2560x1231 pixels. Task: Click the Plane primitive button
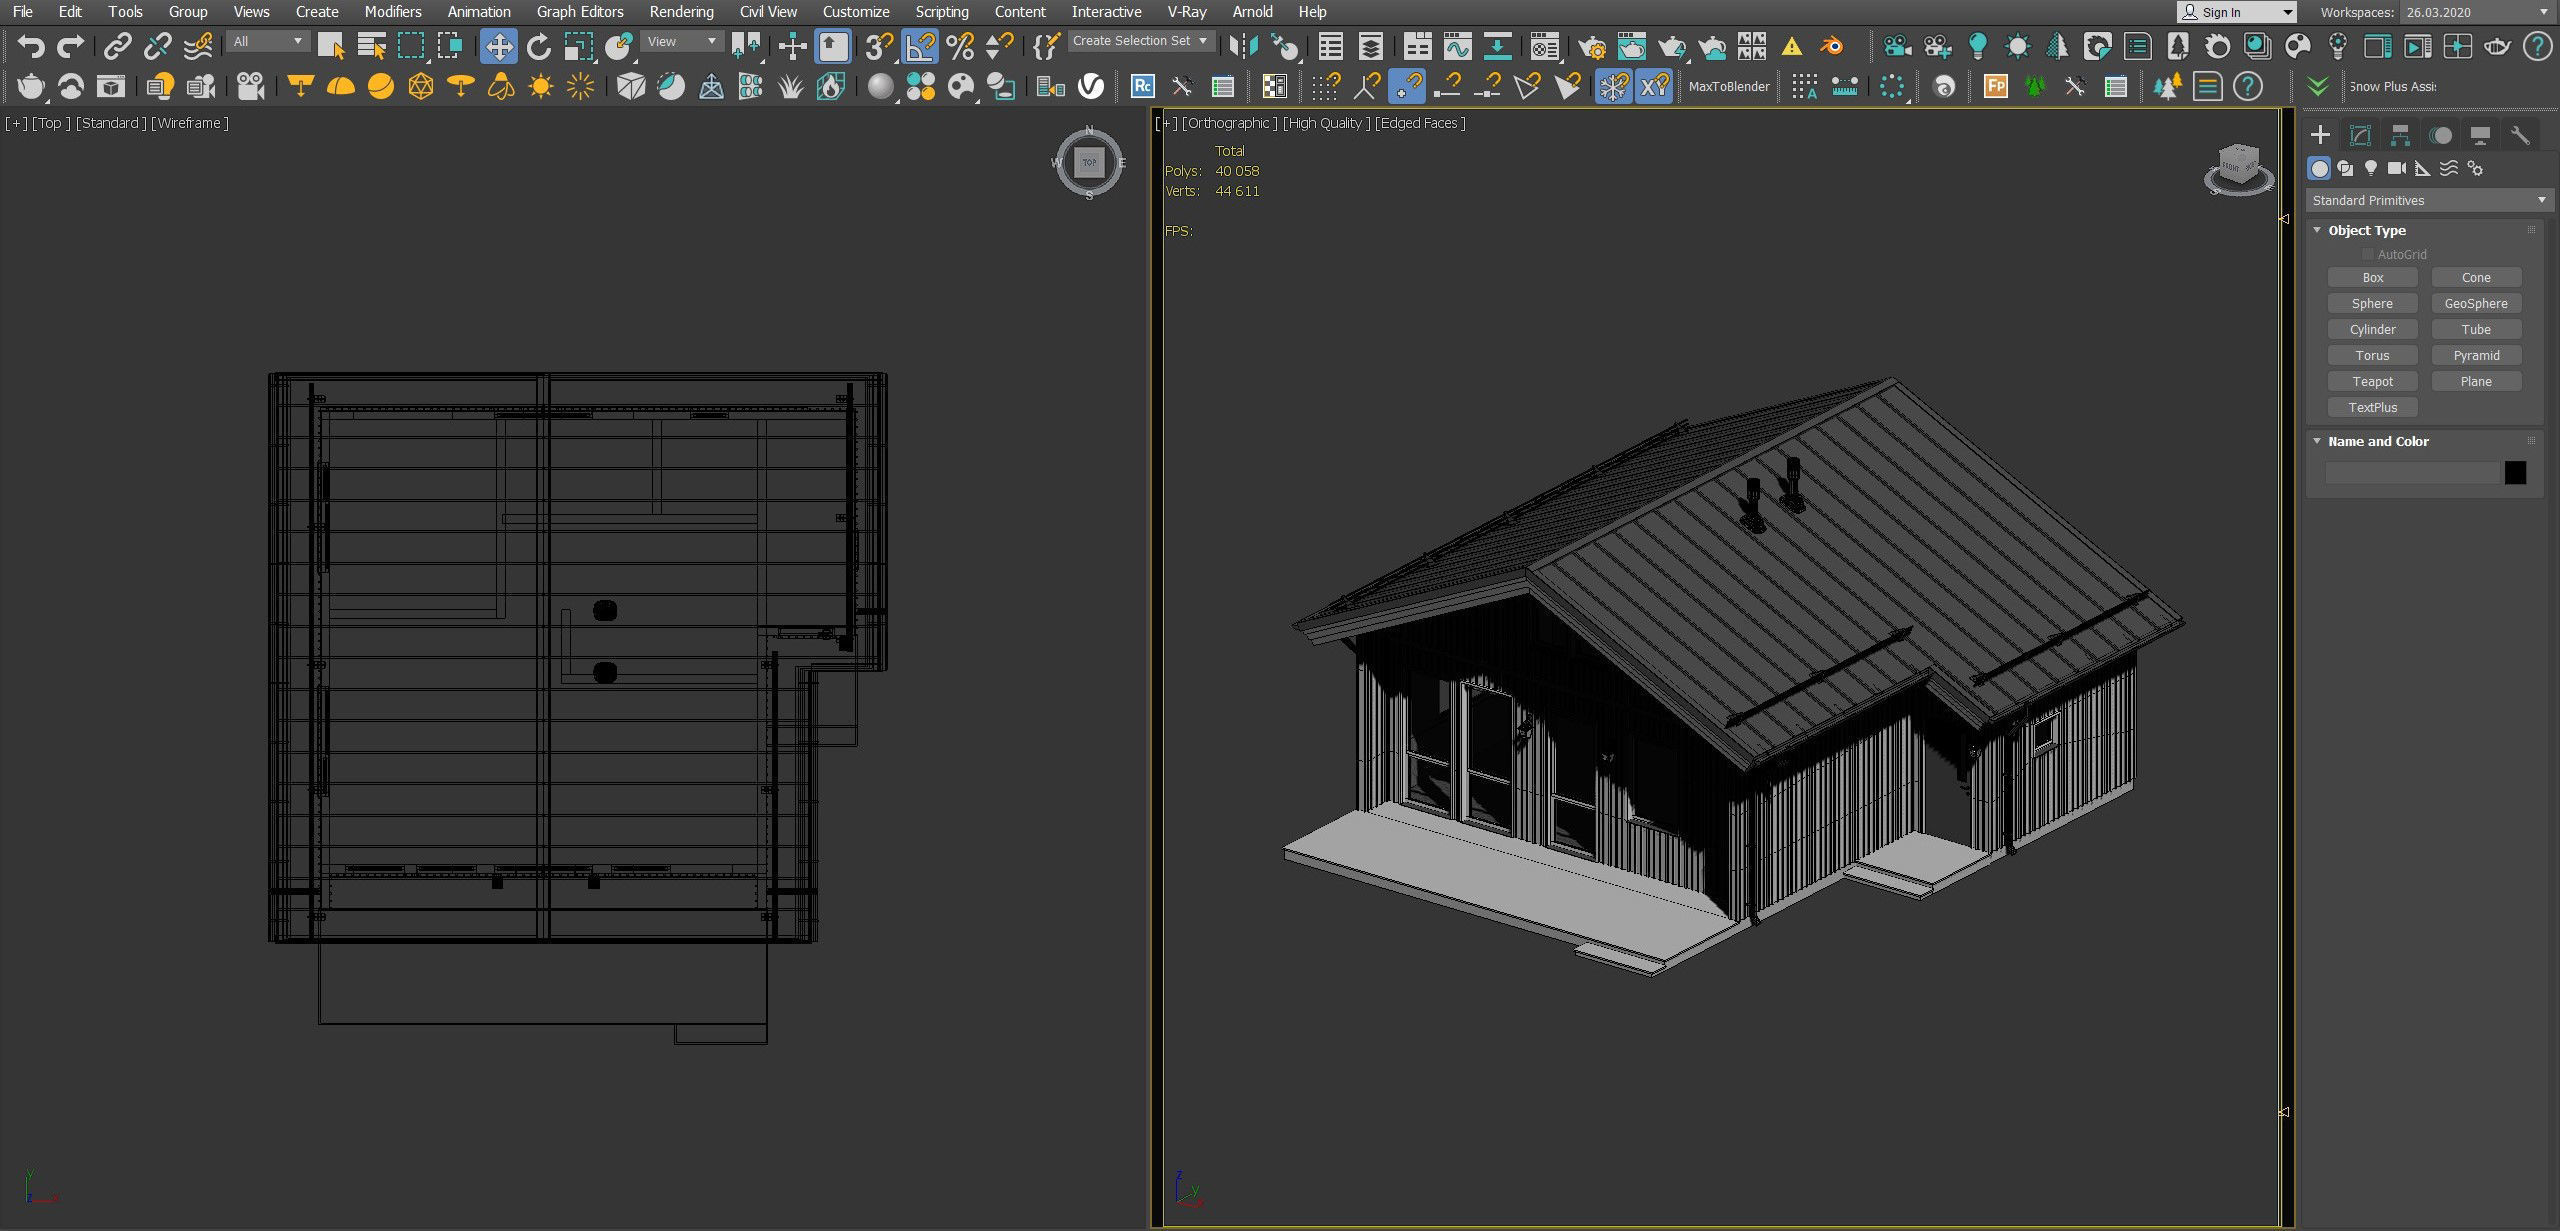point(2476,381)
